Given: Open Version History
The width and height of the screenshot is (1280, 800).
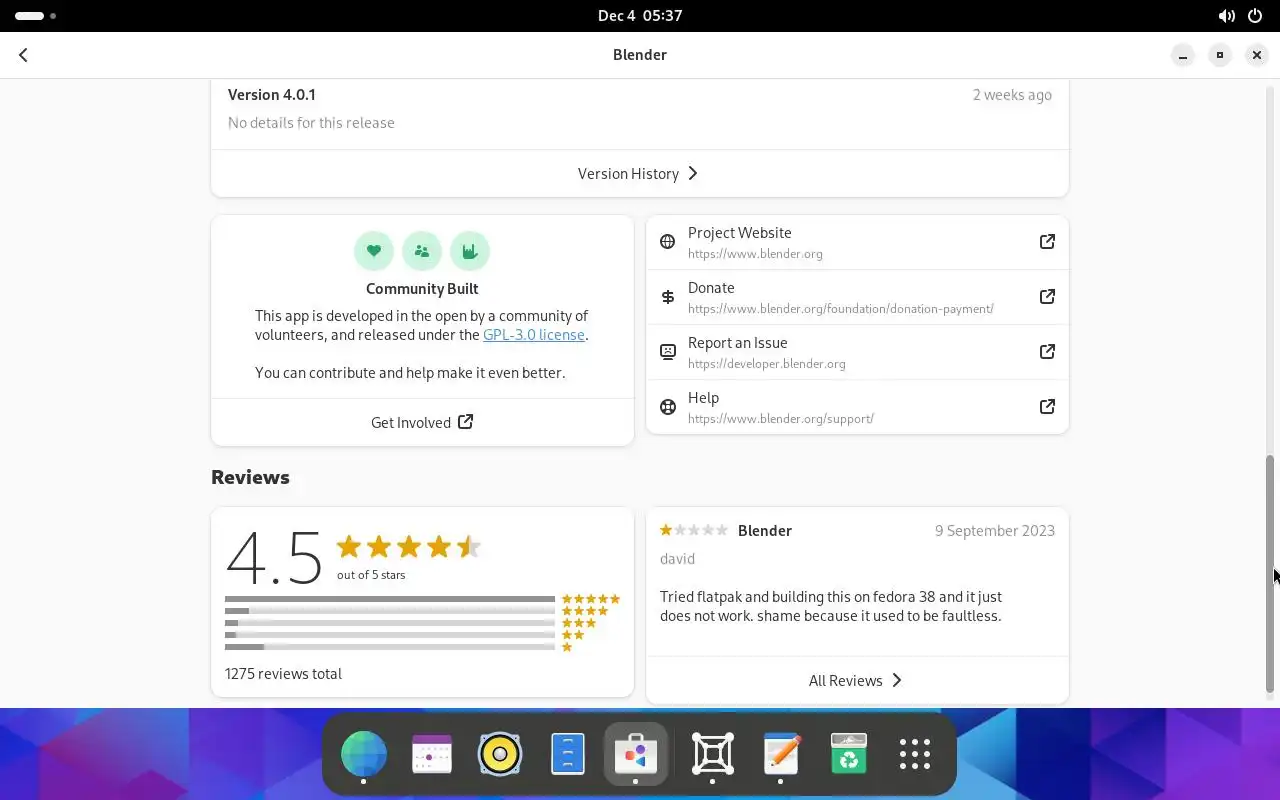Looking at the screenshot, I should (640, 174).
